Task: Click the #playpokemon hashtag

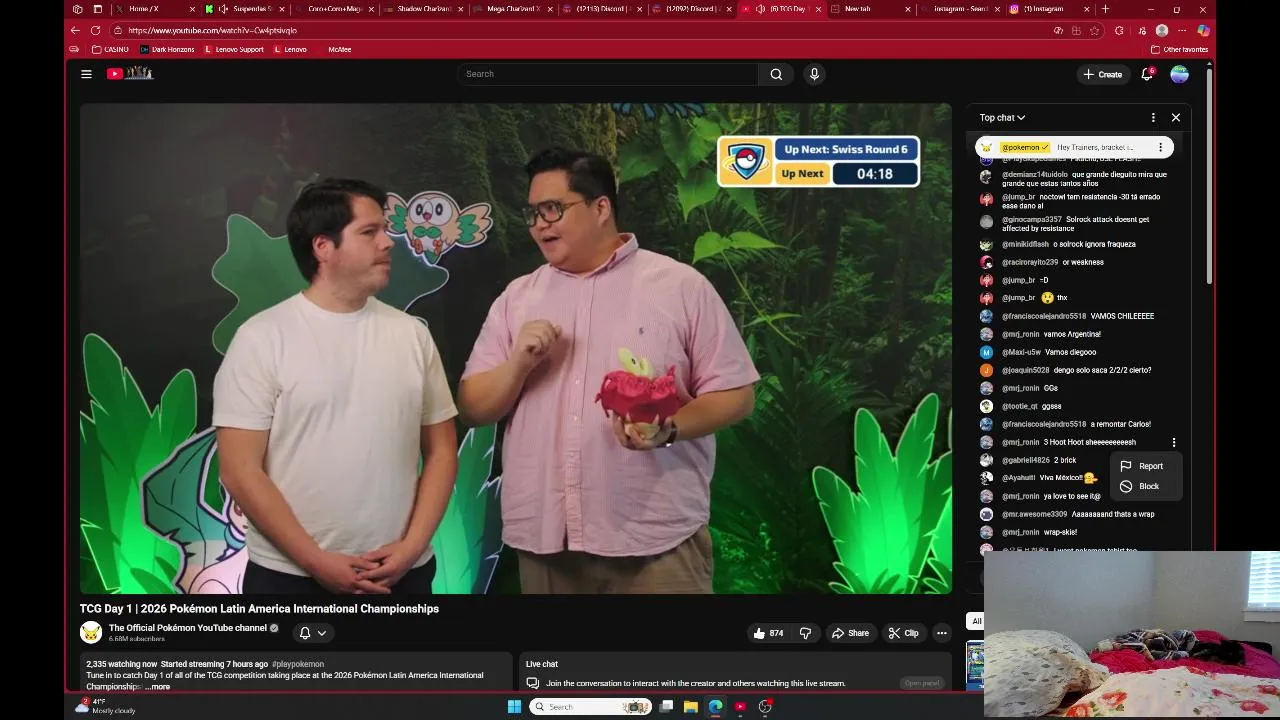Action: click(298, 664)
